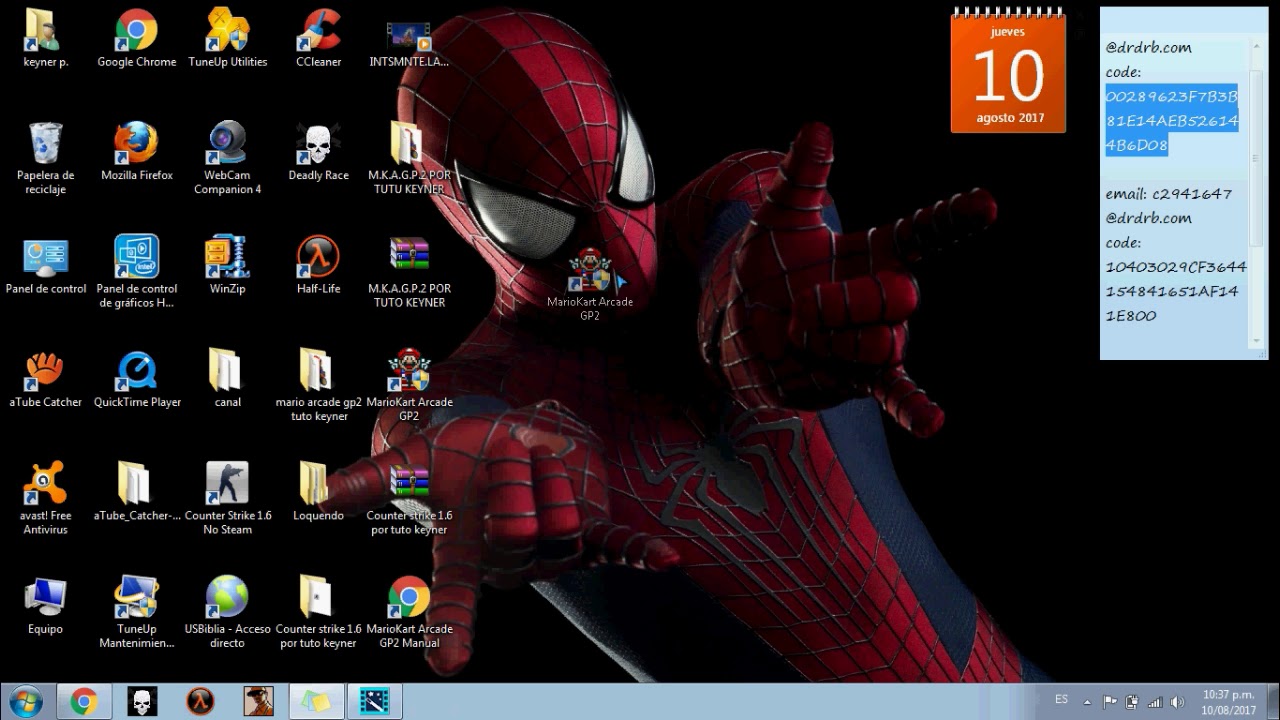
Task: Select the WinZip desktop shortcut
Action: coord(227,266)
